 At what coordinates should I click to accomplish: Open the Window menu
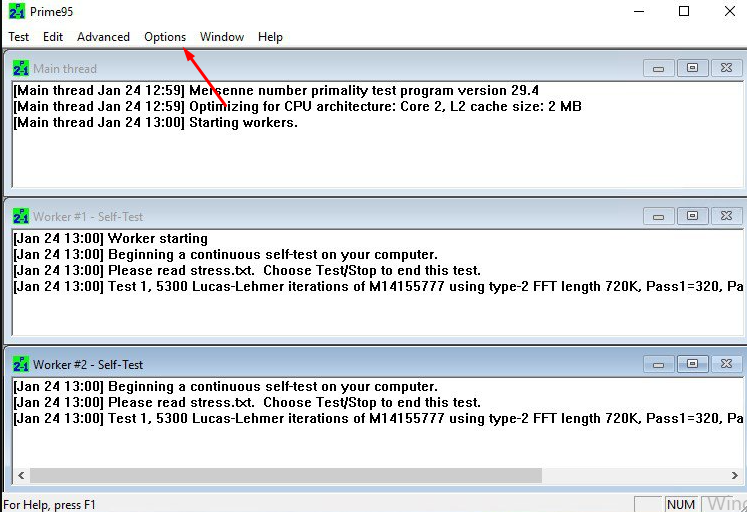tap(222, 37)
